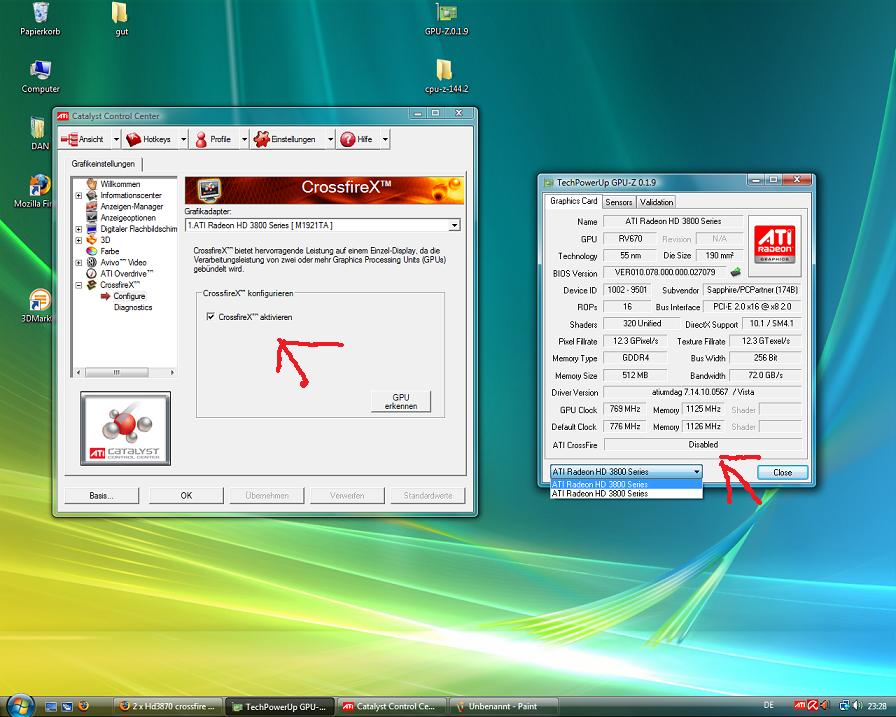Image resolution: width=896 pixels, height=717 pixels.
Task: Open the Papierkorb desktop icon
Action: pos(40,19)
